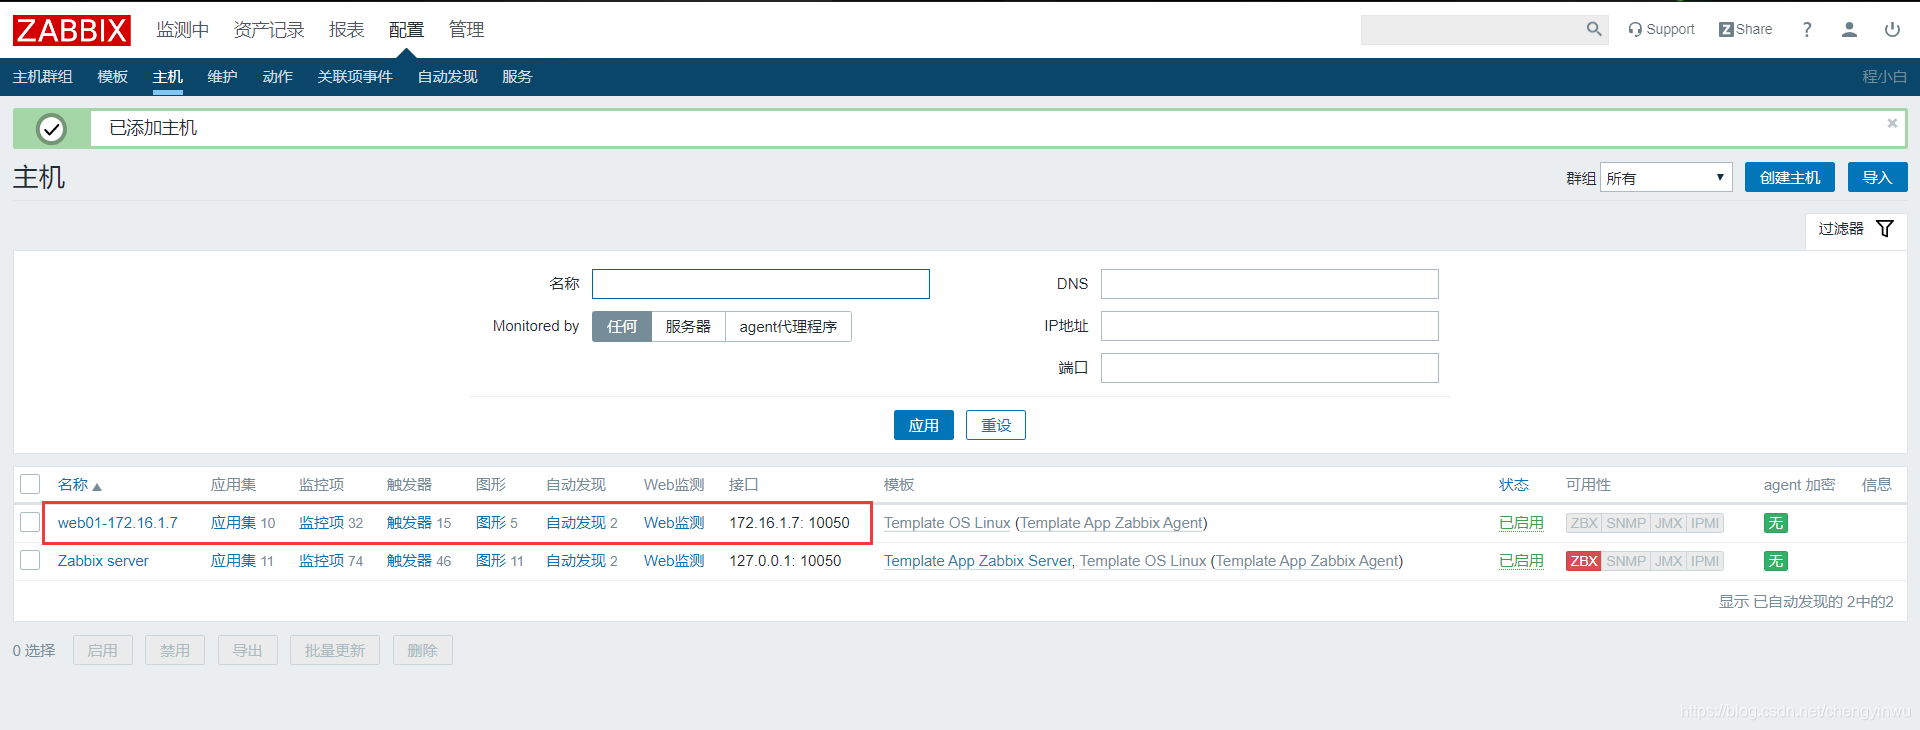The image size is (1920, 730).
Task: Open the host group dropdown
Action: click(x=1666, y=178)
